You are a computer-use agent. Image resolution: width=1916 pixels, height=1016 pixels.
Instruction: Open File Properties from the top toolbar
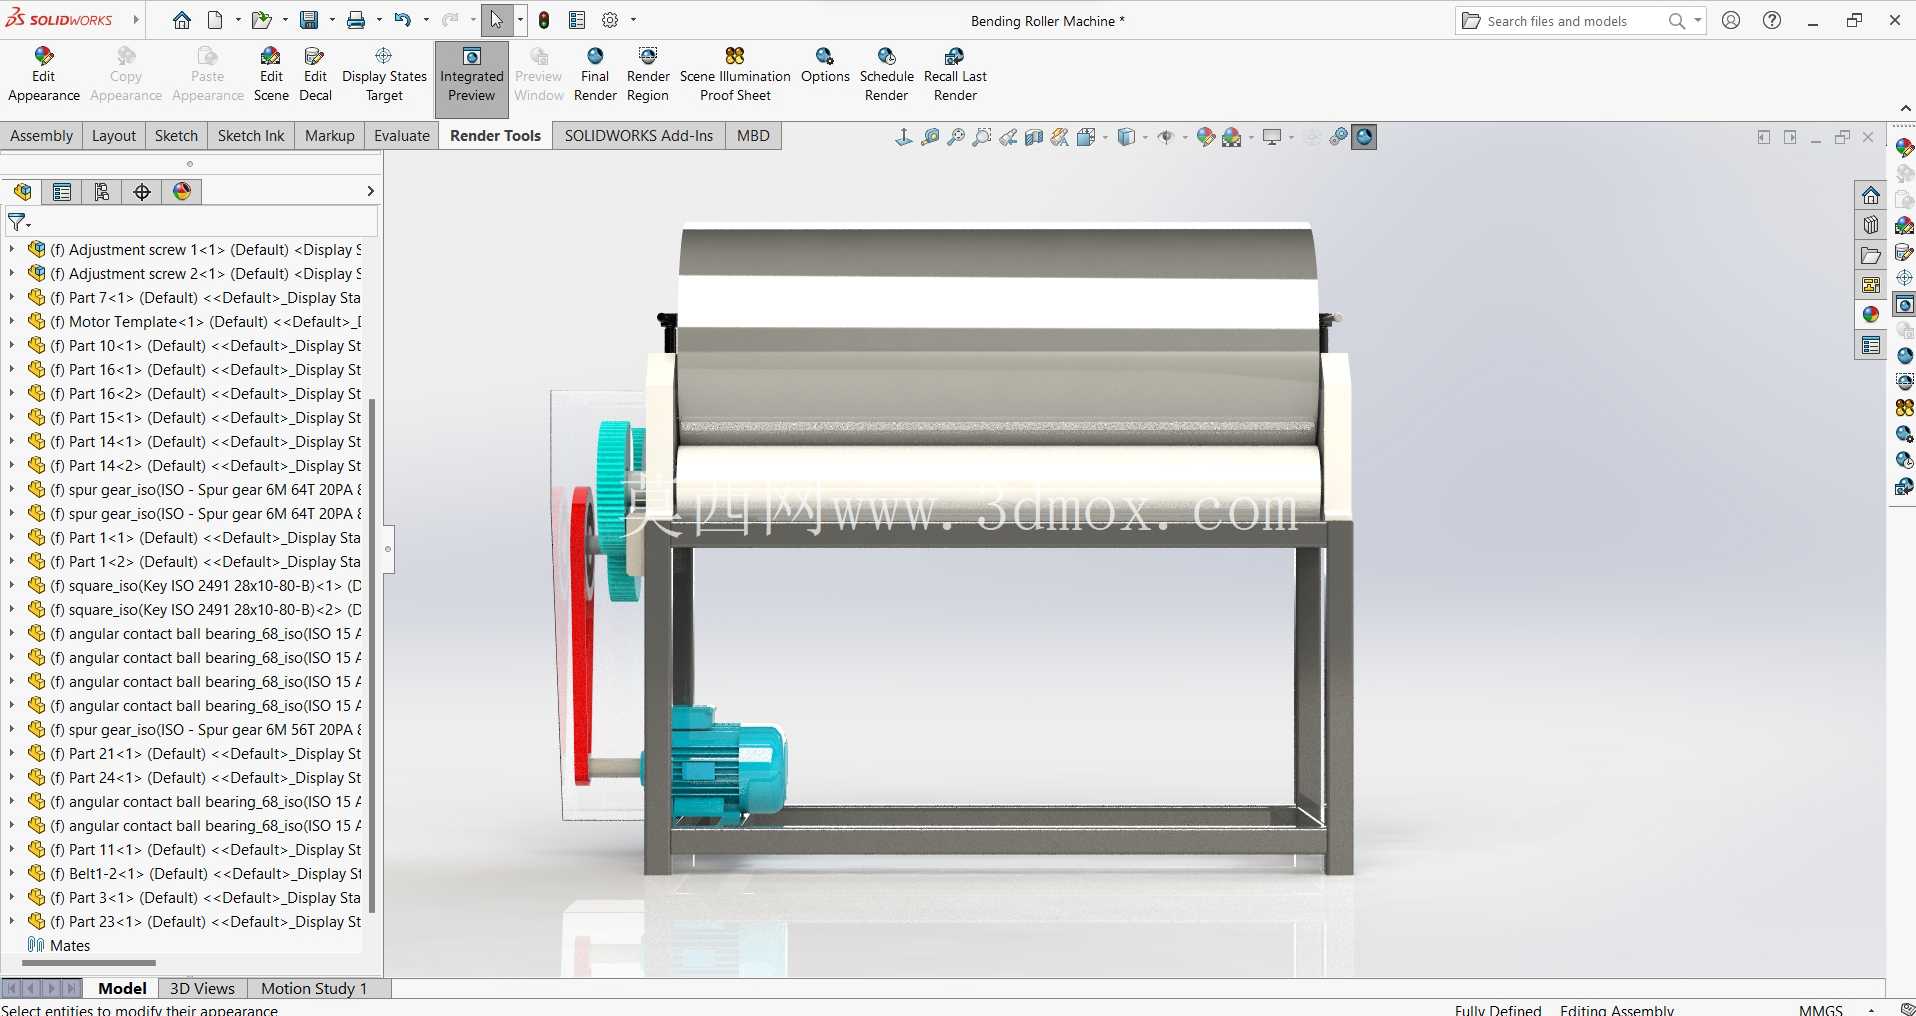(x=577, y=20)
